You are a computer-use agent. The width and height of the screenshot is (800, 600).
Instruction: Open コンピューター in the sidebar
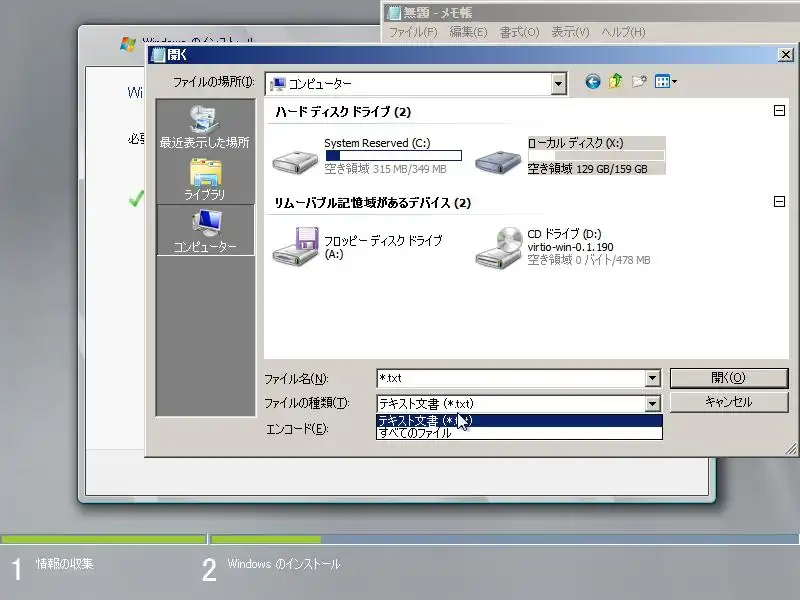coord(205,231)
